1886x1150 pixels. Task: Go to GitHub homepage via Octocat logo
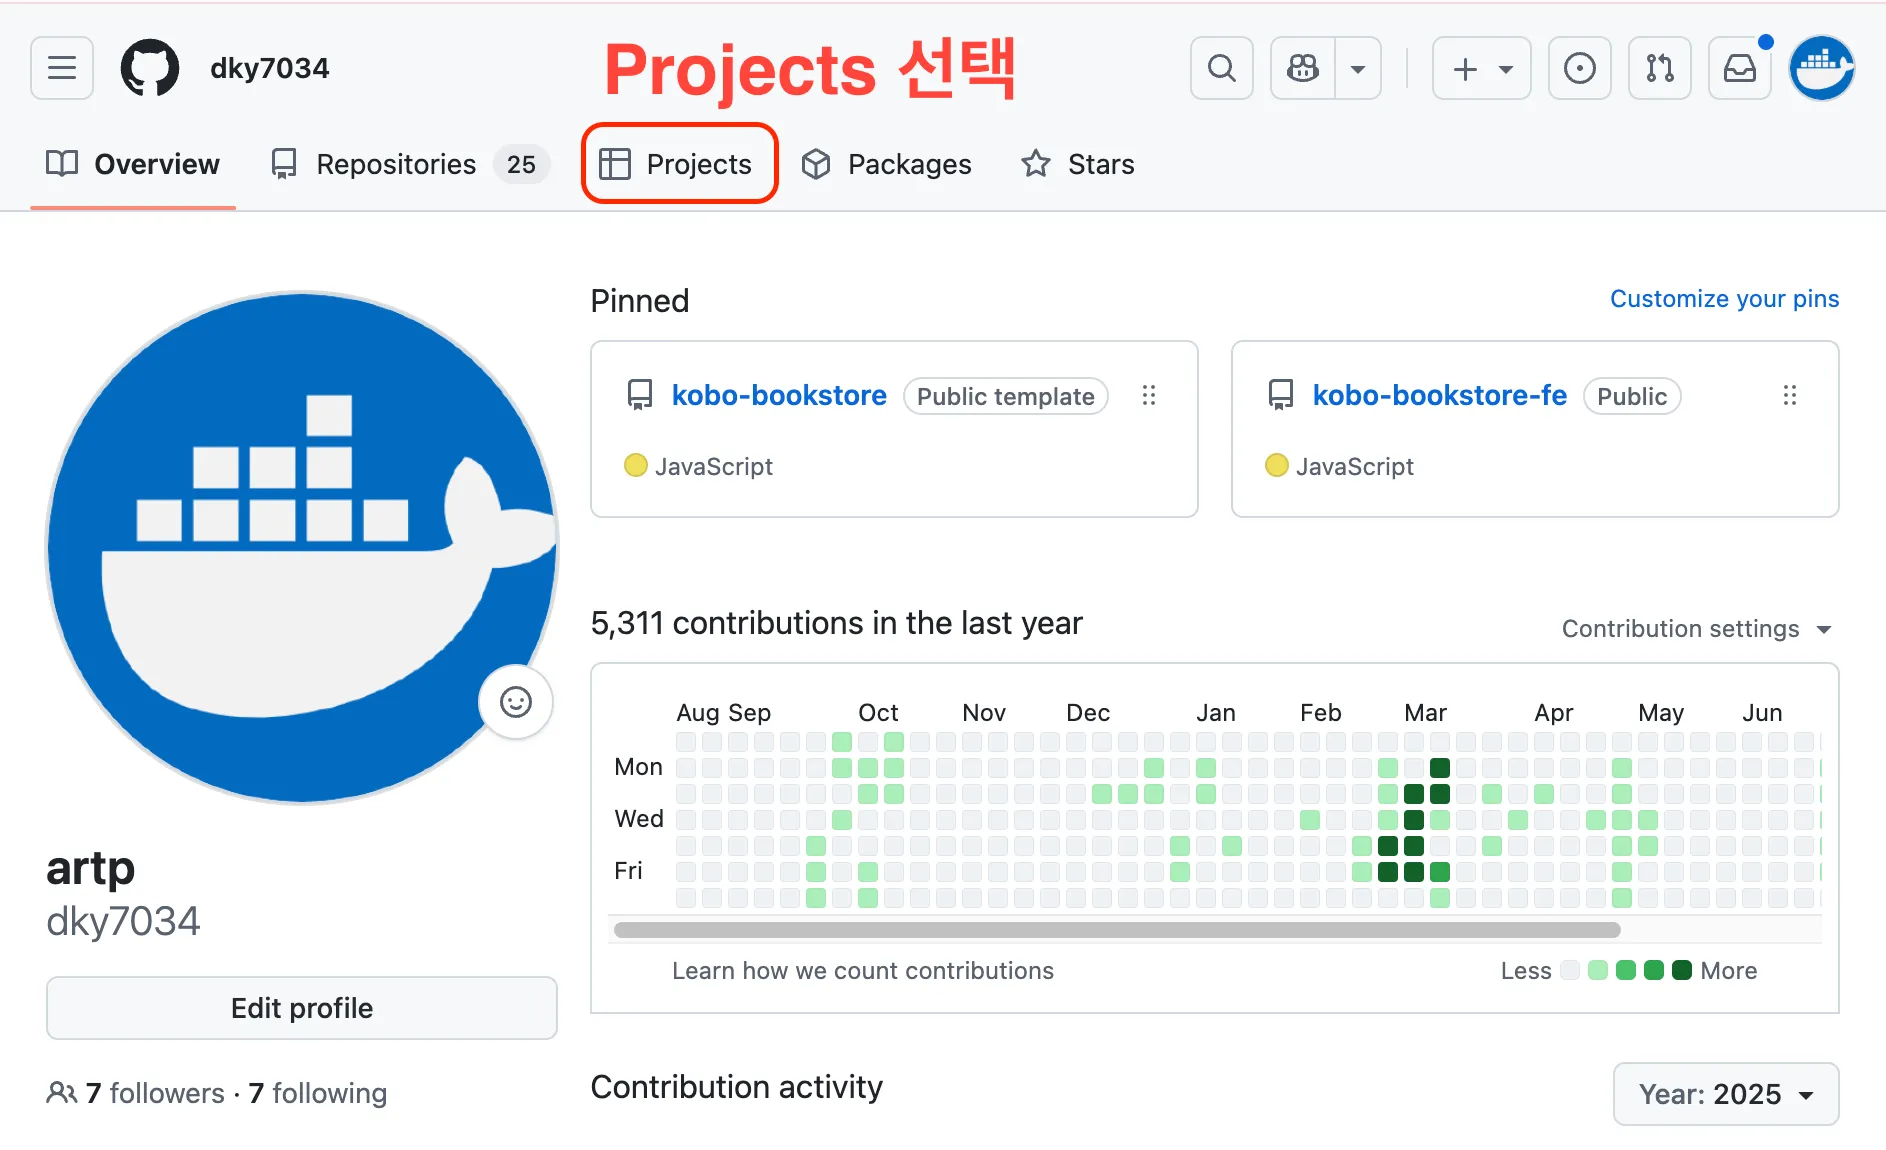pos(150,68)
